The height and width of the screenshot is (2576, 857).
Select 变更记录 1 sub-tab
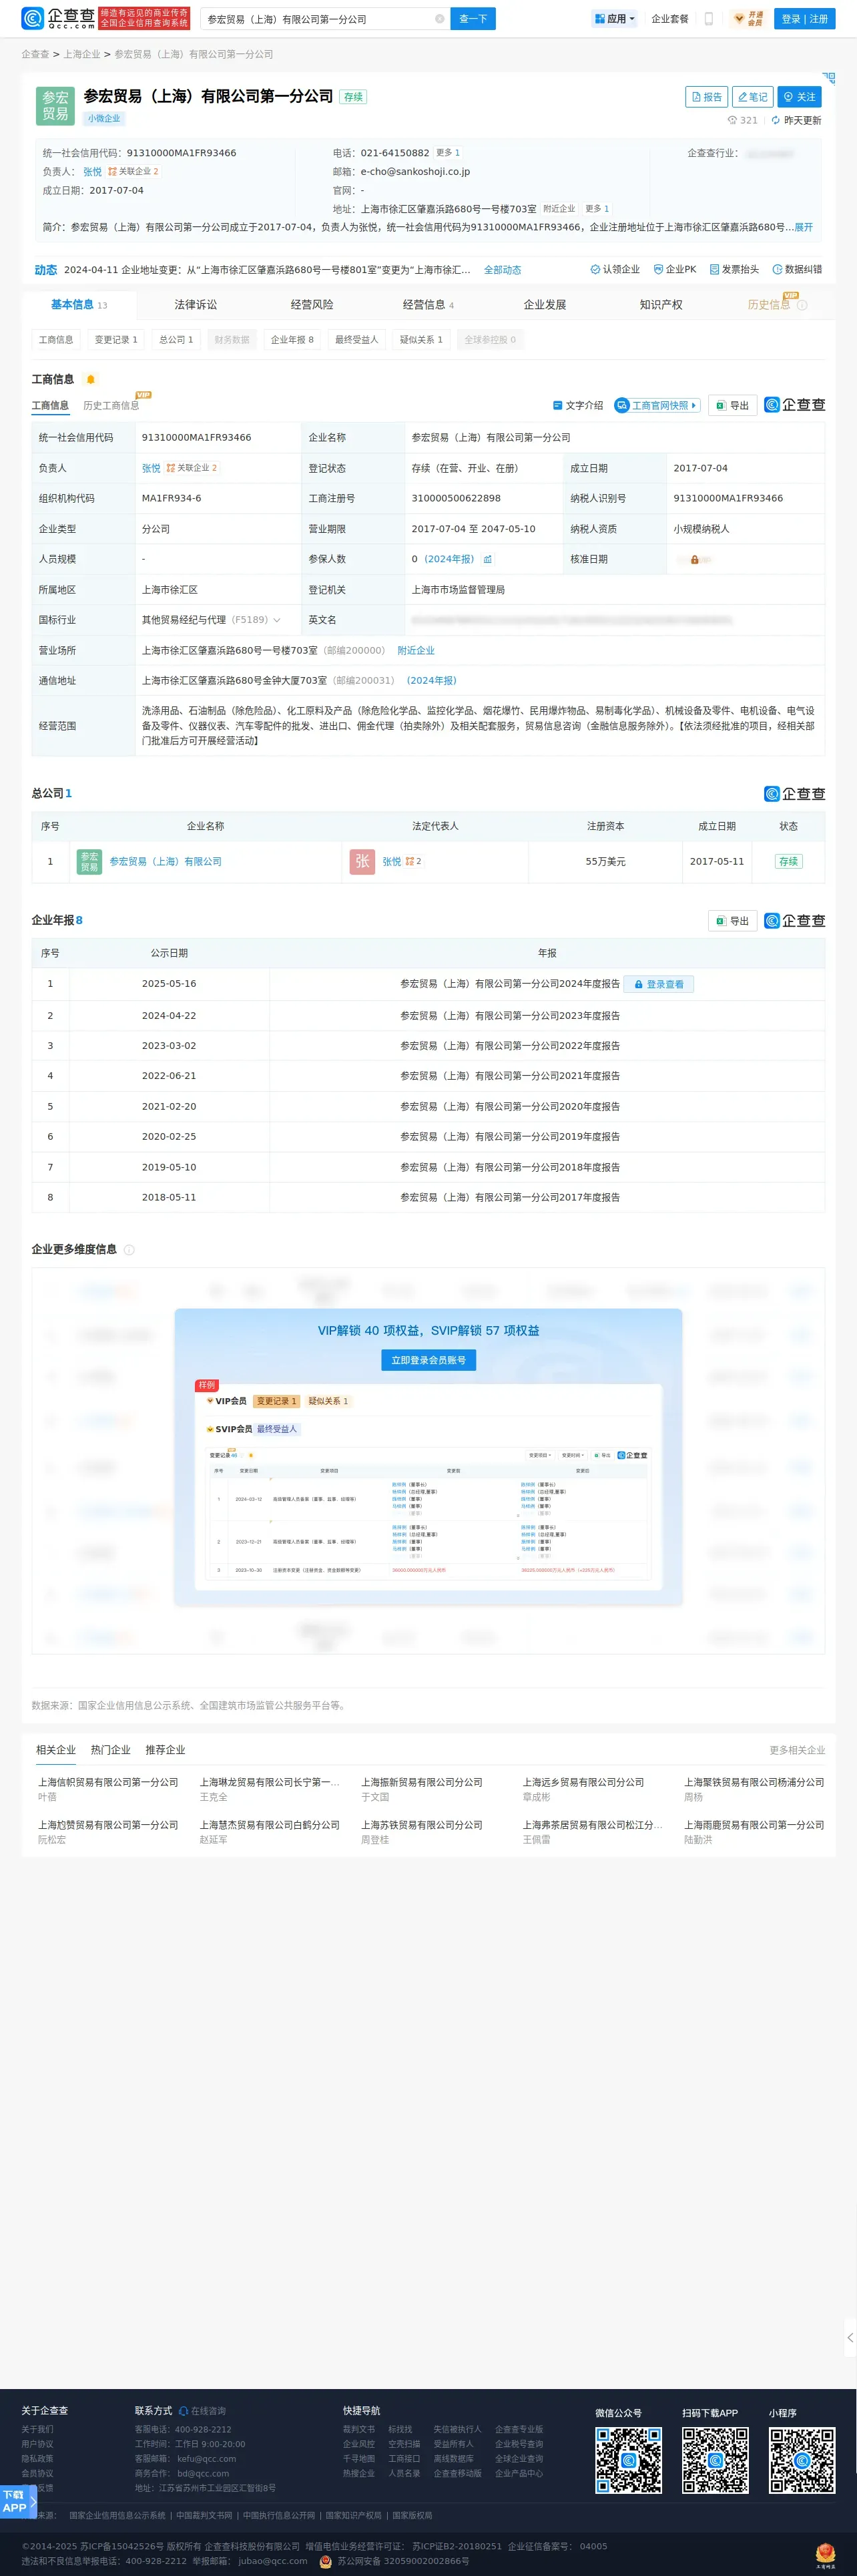[x=116, y=340]
